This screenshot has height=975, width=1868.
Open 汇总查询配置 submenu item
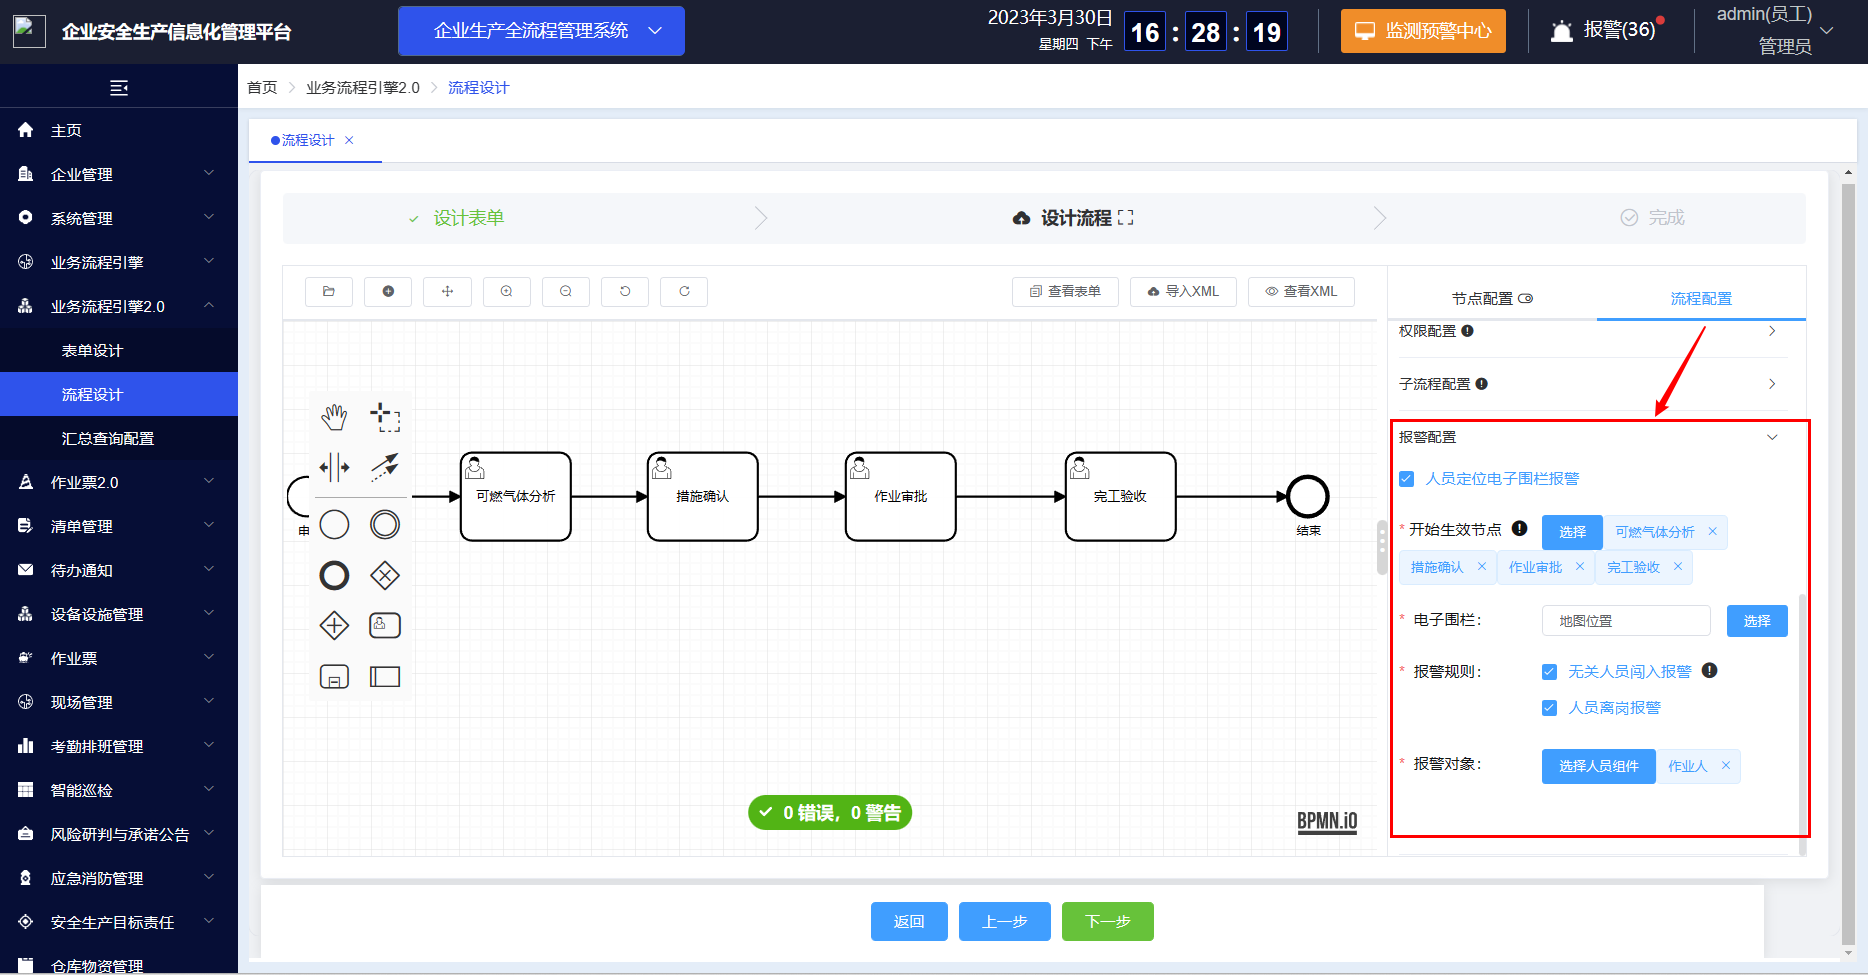coord(119,438)
